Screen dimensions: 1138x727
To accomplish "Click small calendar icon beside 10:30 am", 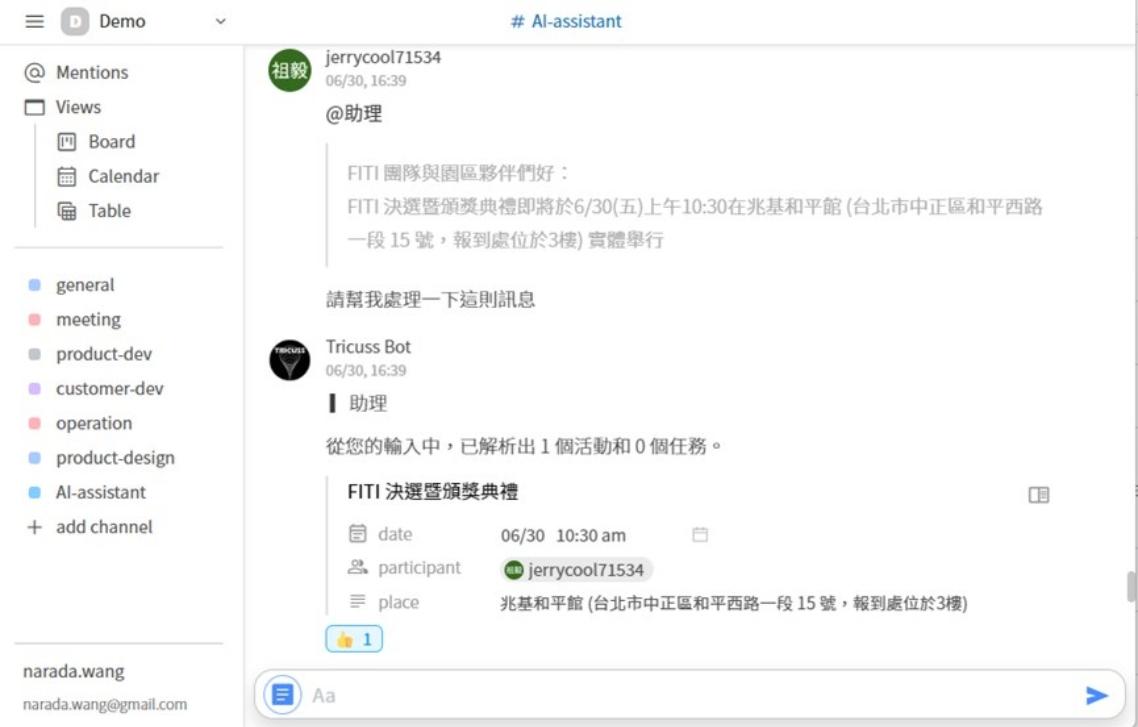I will click(x=700, y=535).
